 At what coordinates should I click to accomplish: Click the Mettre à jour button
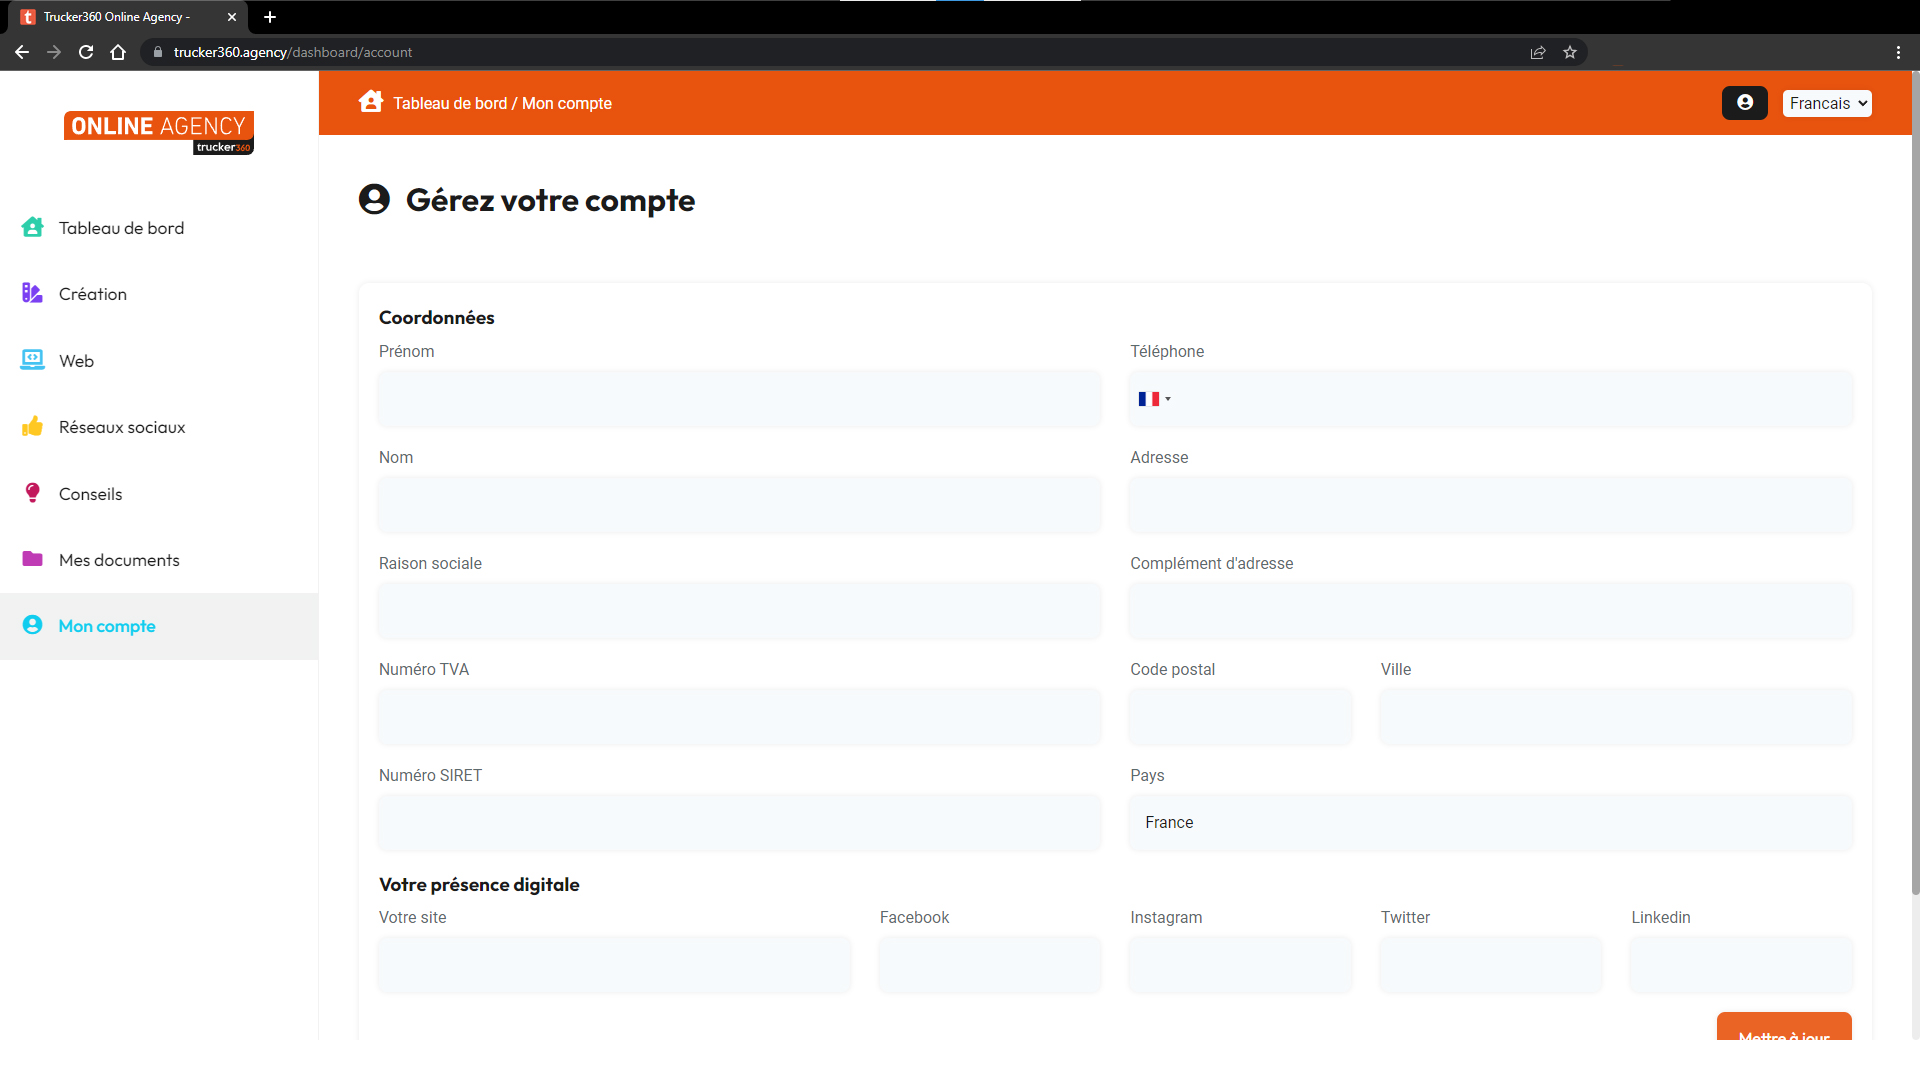coord(1784,1027)
